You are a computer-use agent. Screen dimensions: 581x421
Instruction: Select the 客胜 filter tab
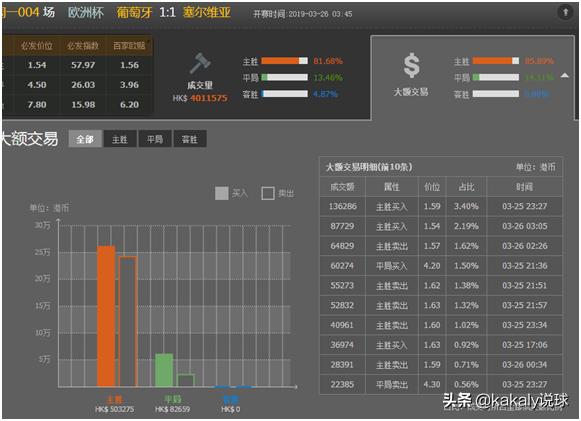(x=190, y=139)
